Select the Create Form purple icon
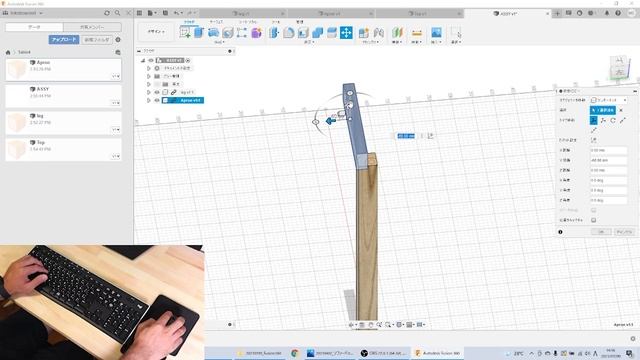 (x=256, y=33)
